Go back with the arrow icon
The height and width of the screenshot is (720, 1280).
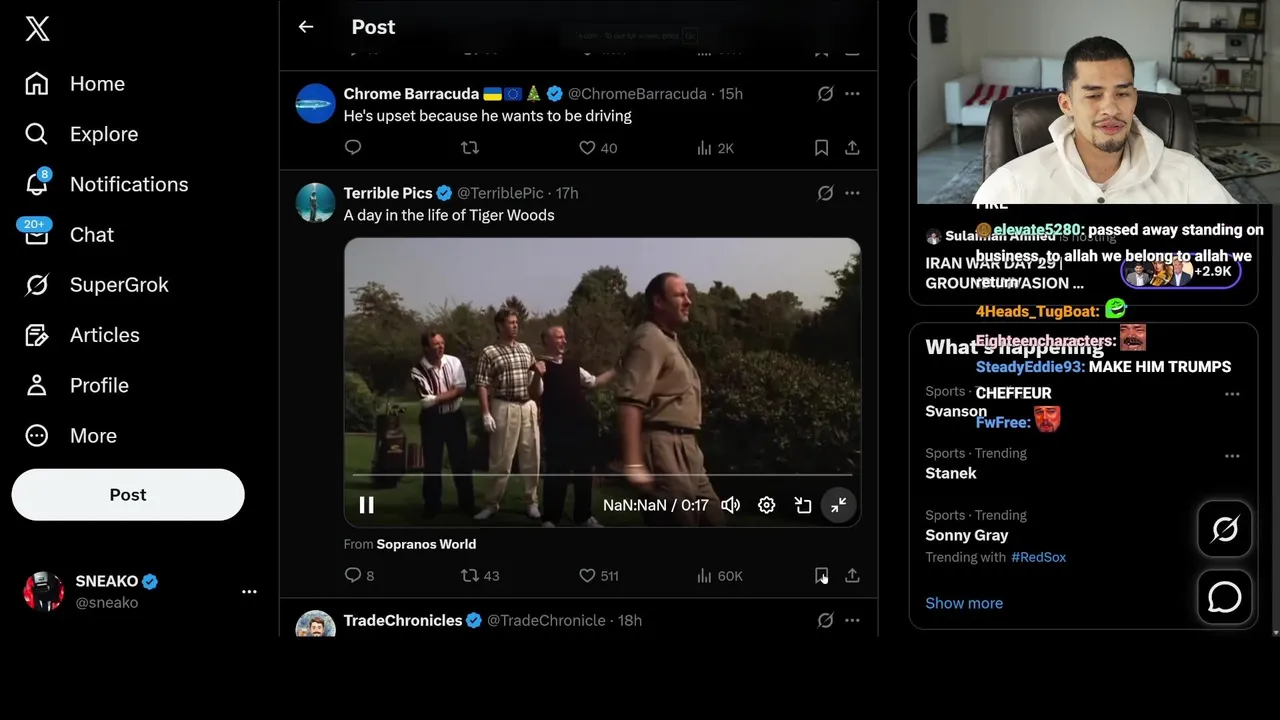click(306, 27)
